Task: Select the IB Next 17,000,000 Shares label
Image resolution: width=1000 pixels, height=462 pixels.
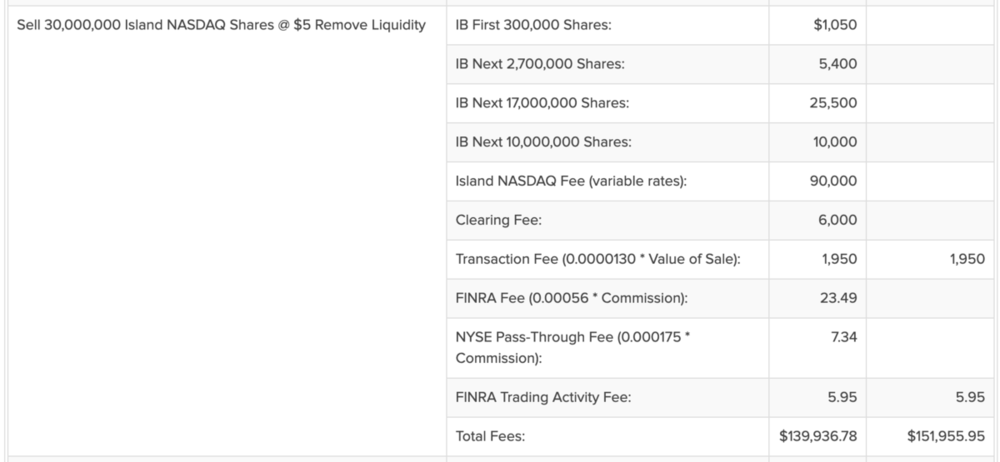Action: click(x=542, y=102)
